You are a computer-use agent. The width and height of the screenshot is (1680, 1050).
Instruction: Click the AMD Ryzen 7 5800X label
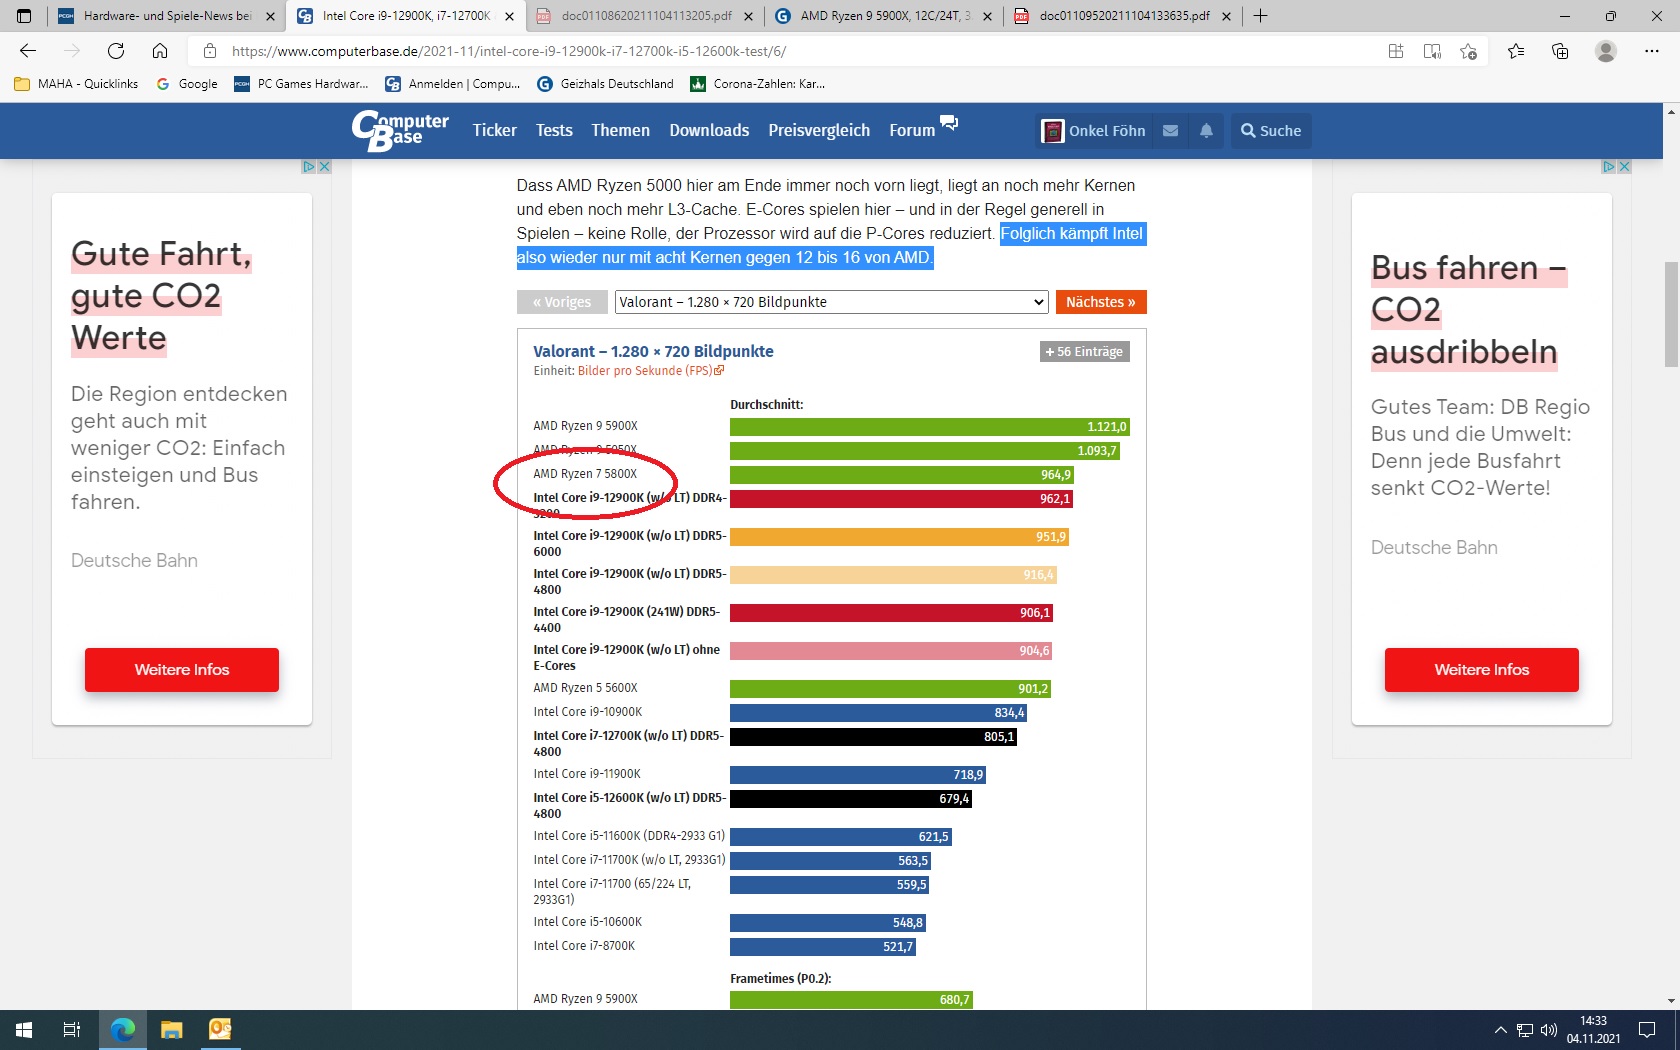tap(585, 474)
